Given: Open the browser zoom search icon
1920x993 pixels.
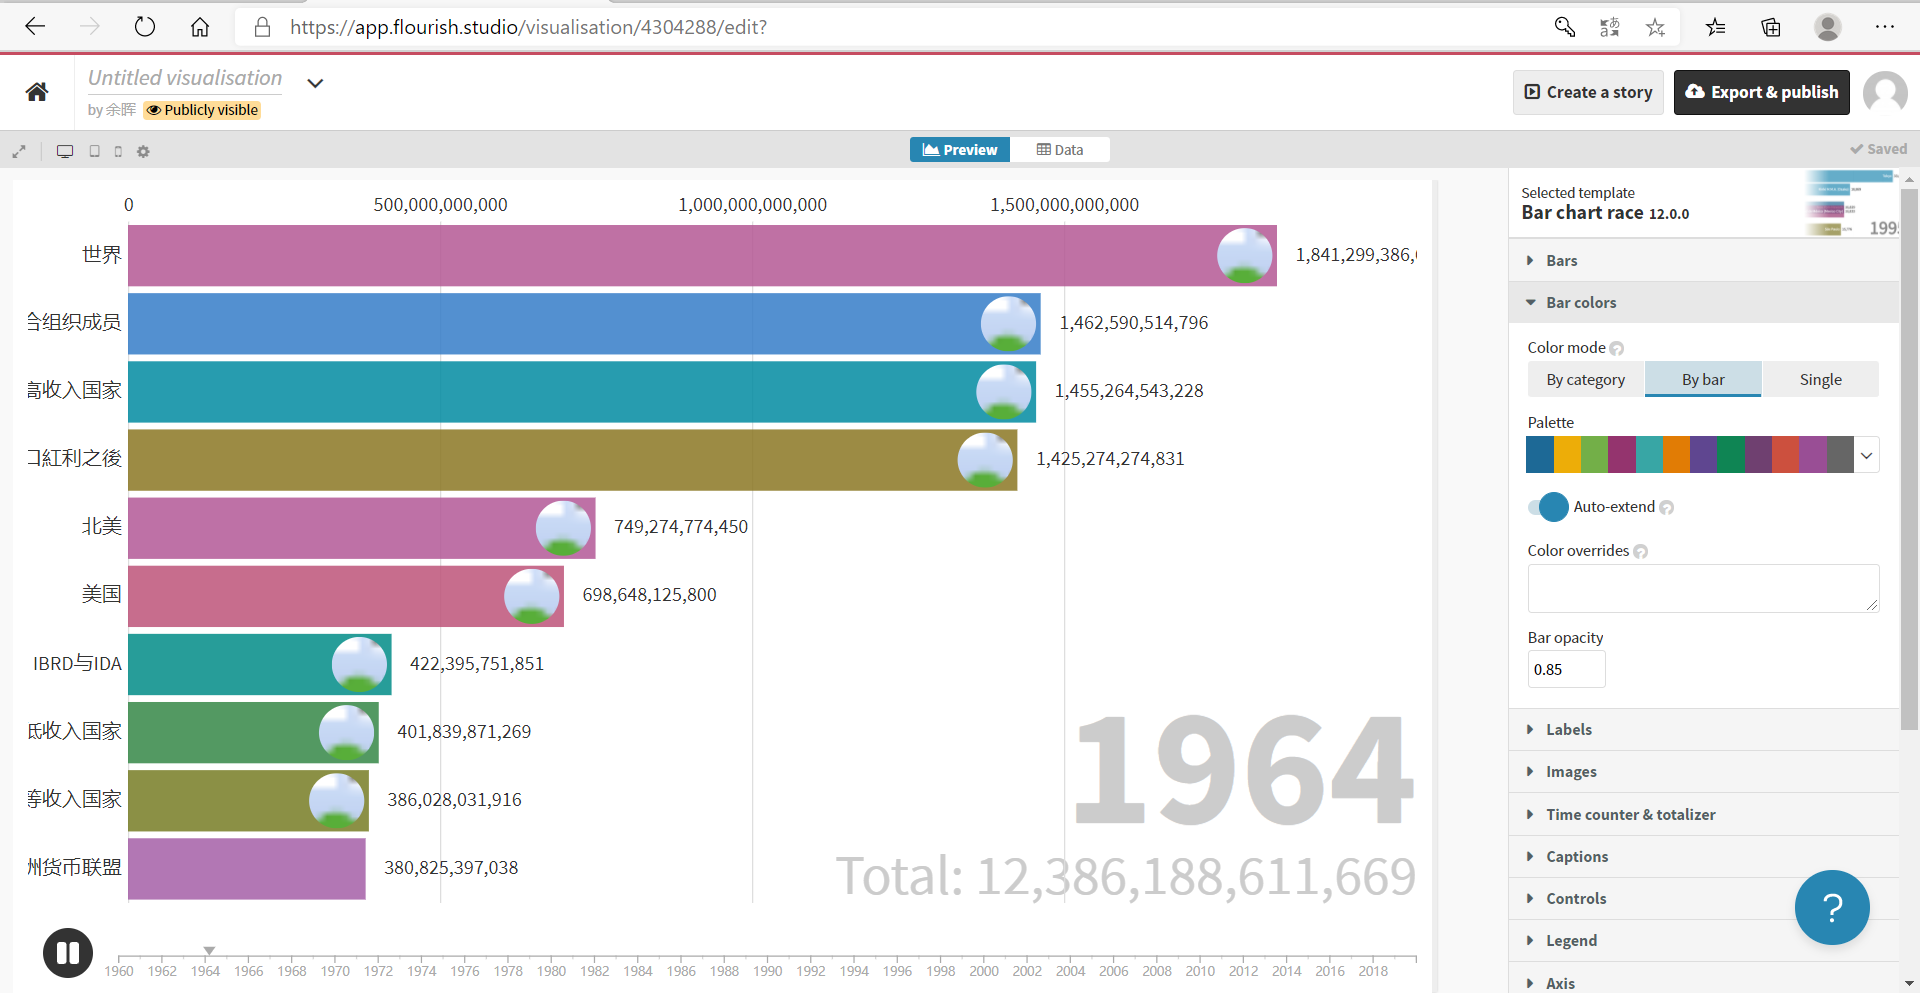Looking at the screenshot, I should (x=1565, y=27).
